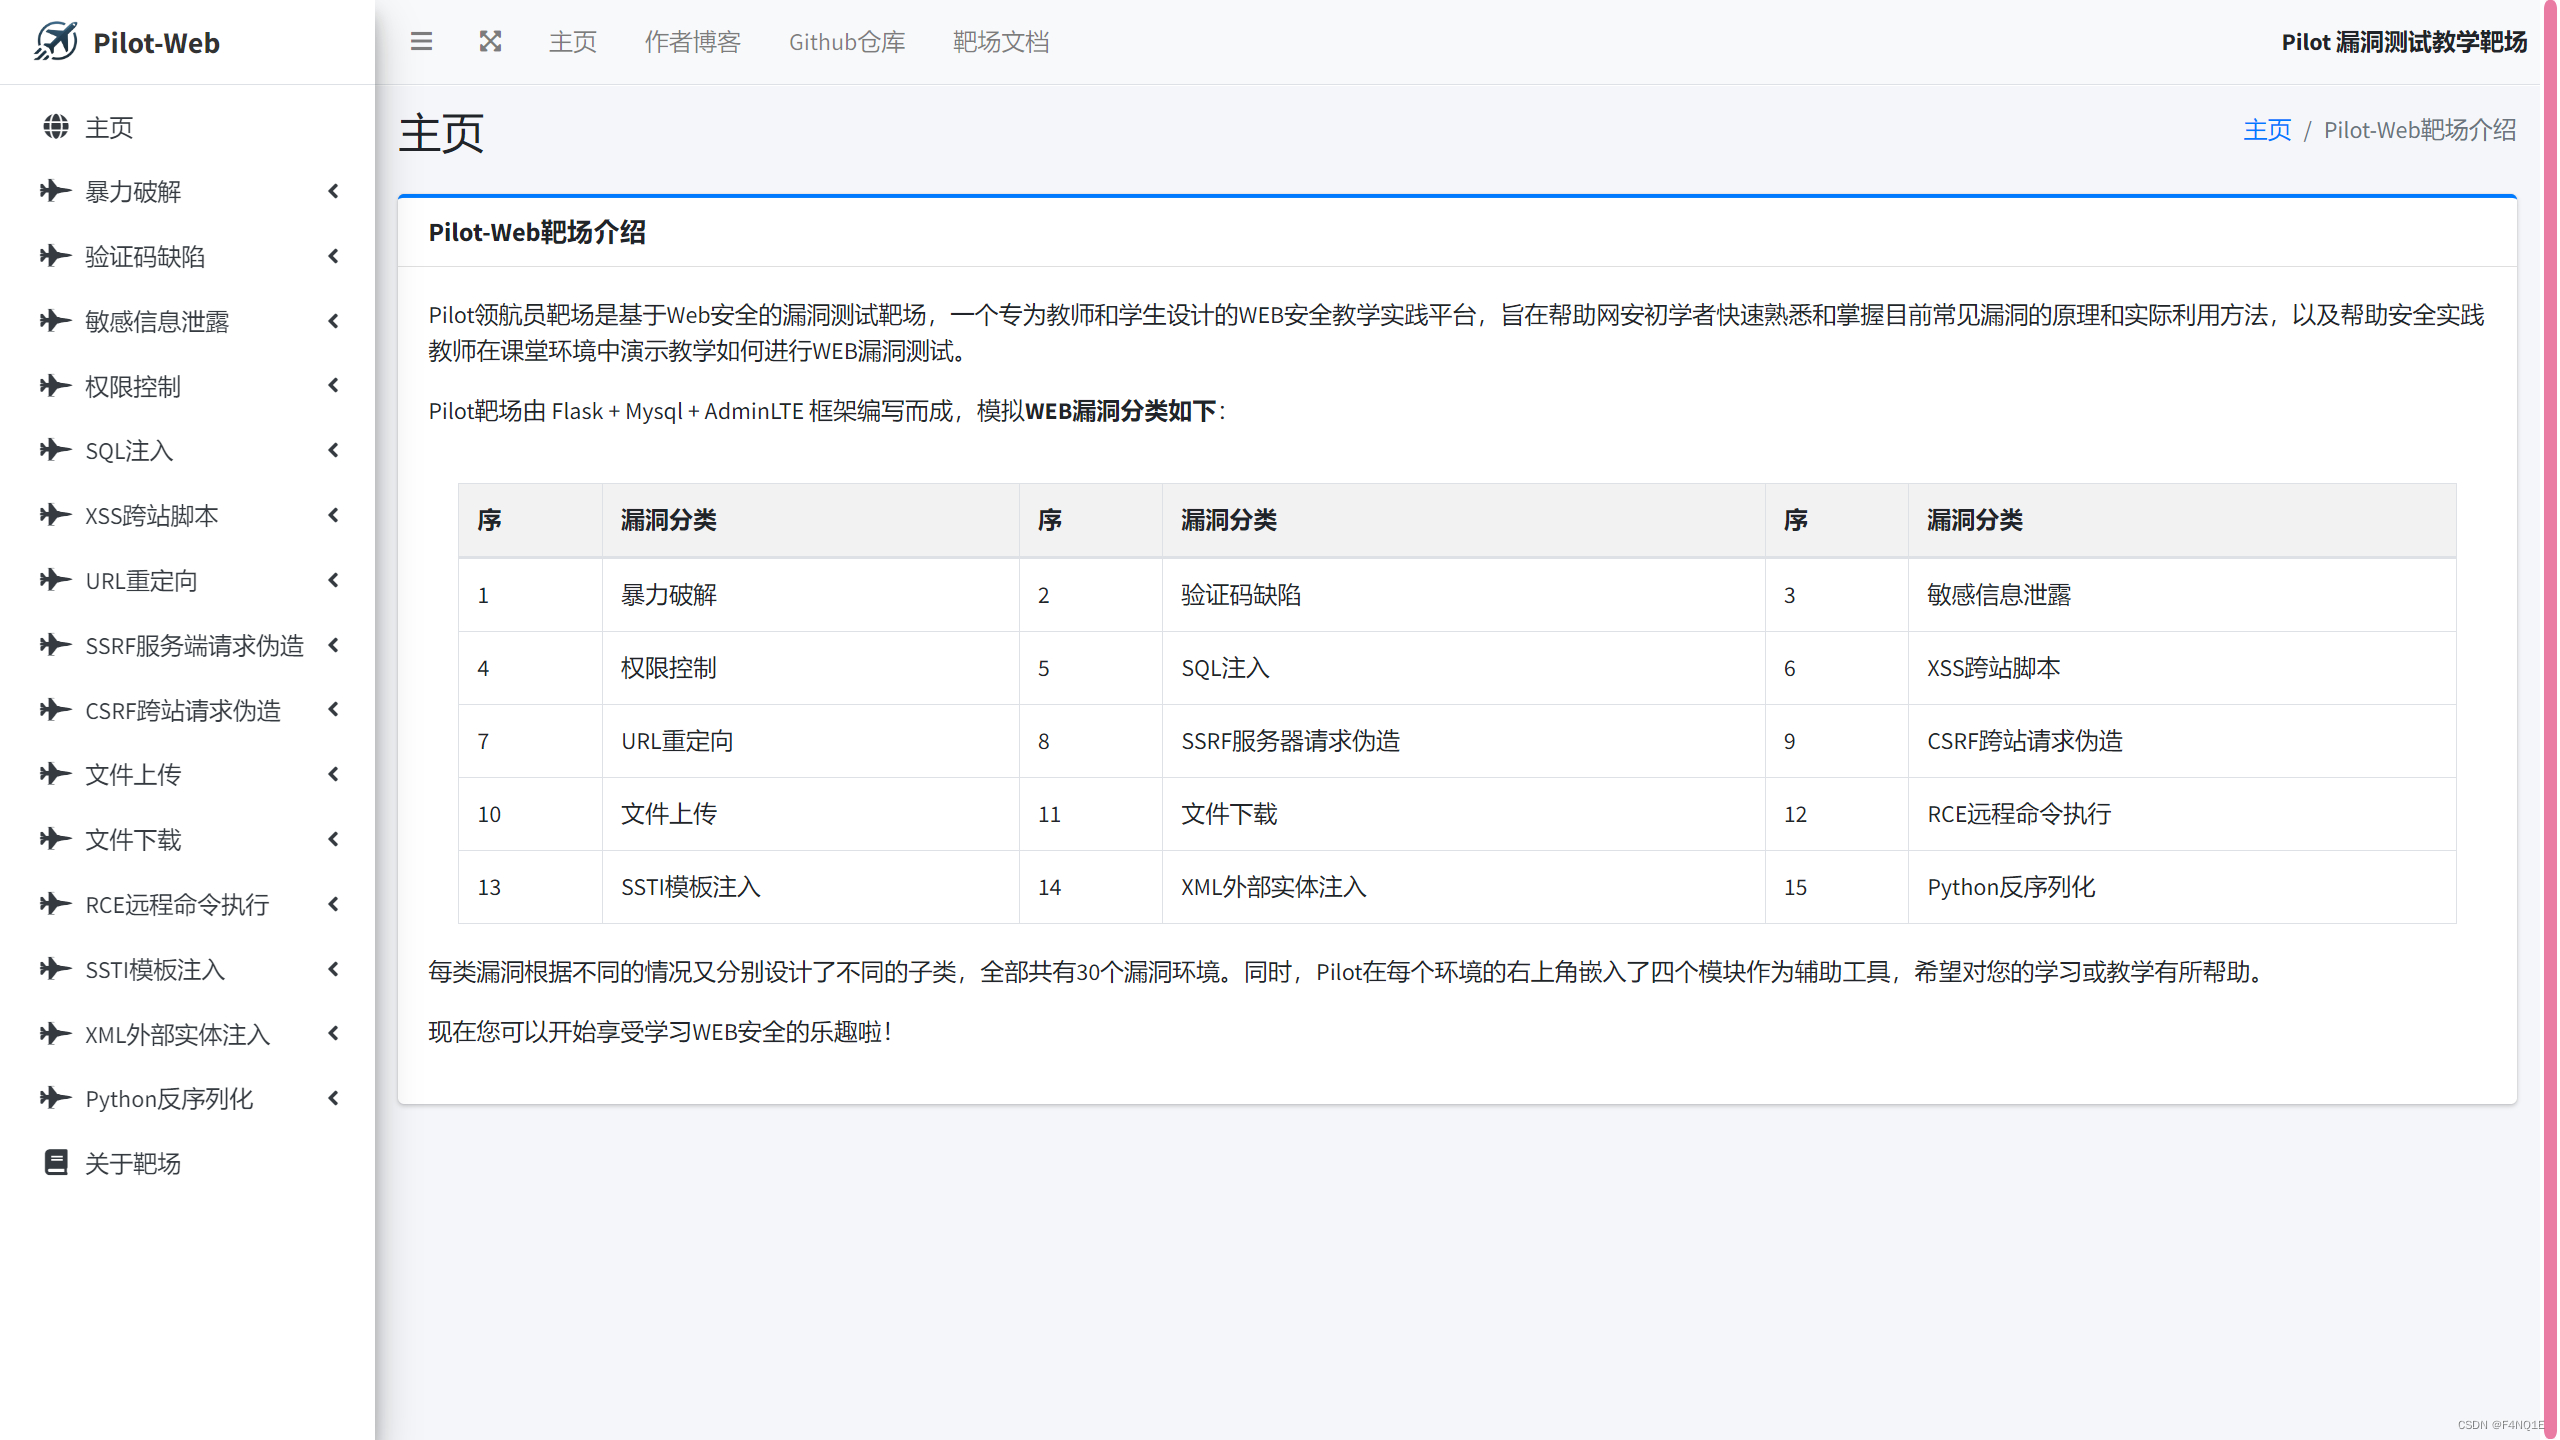Click the book icon beside 关于靶场
This screenshot has width=2560, height=1440.
(x=56, y=1162)
